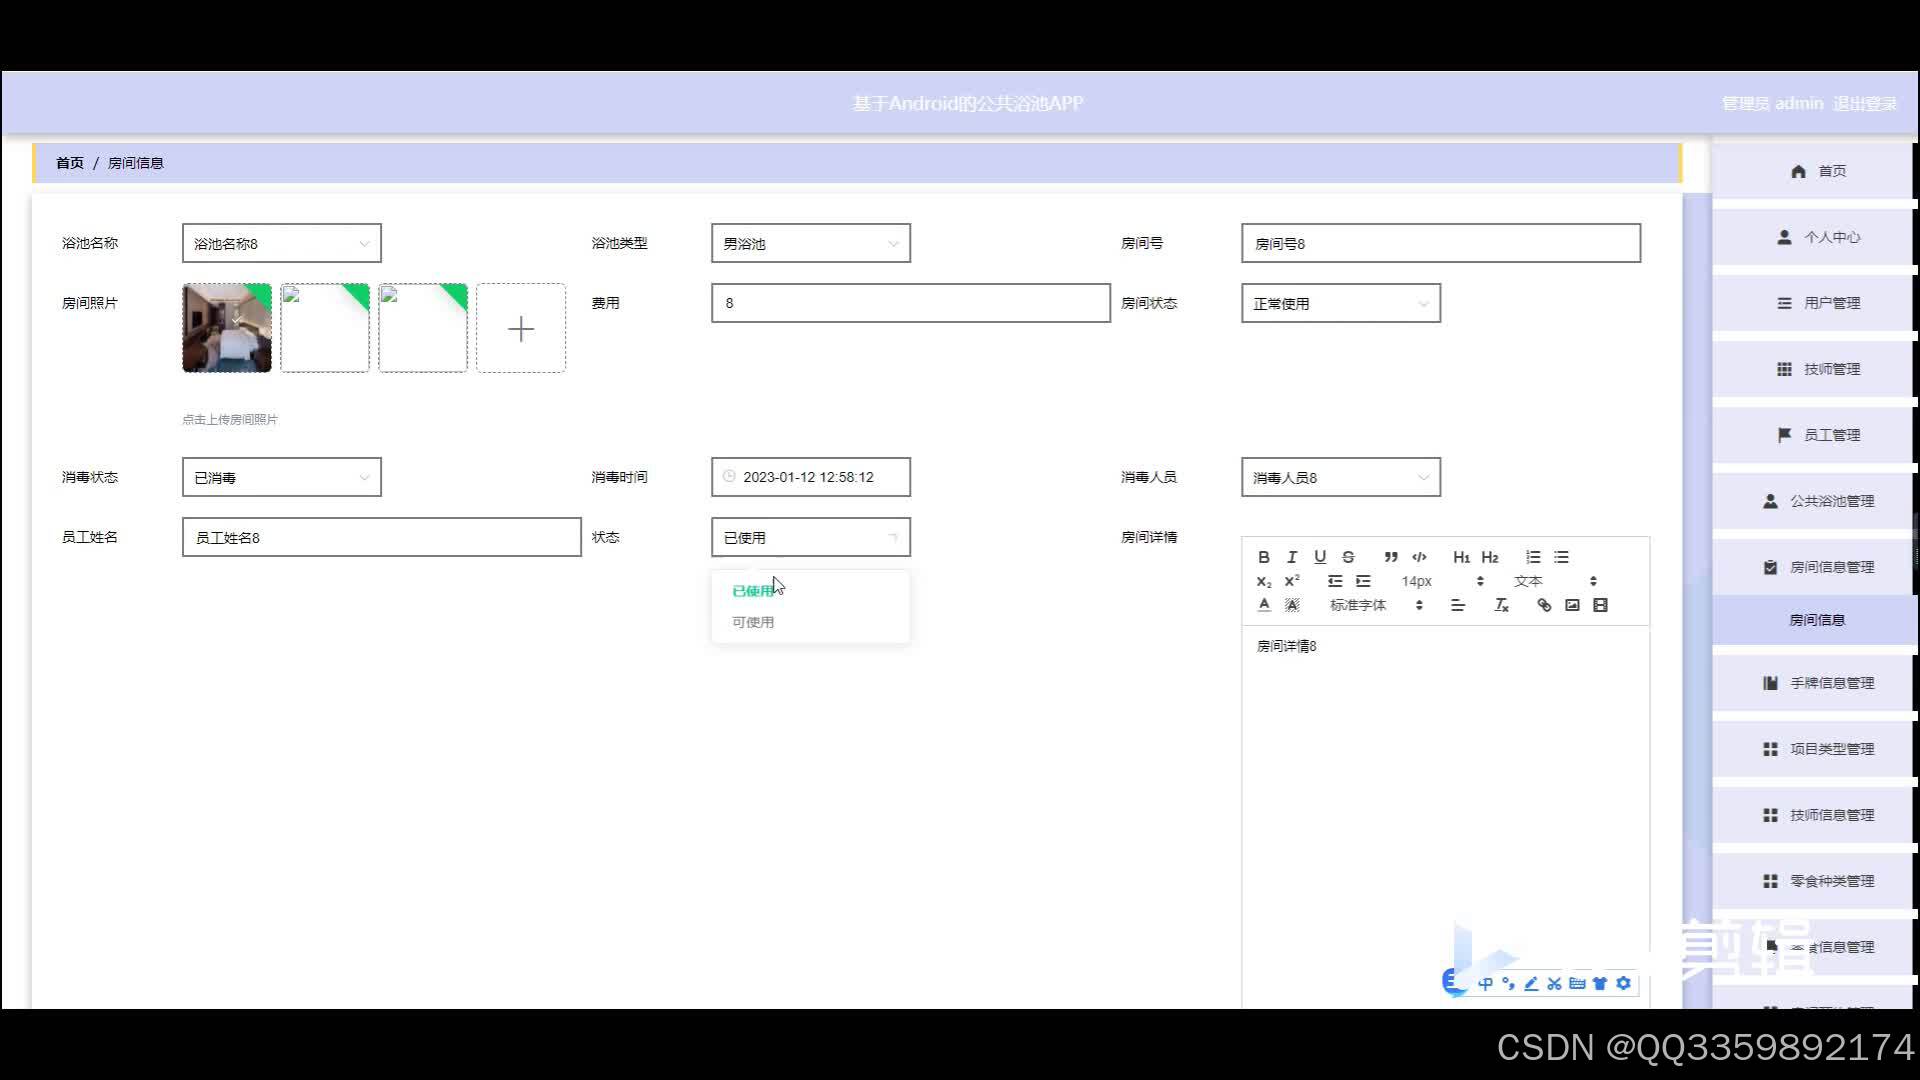This screenshot has height=1080, width=1920.
Task: Open the 标准字体 font family dropdown
Action: pos(1376,605)
